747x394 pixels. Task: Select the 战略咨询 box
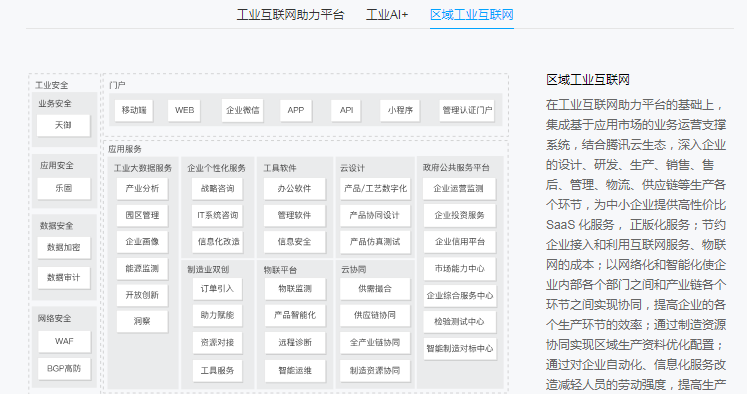tap(217, 189)
